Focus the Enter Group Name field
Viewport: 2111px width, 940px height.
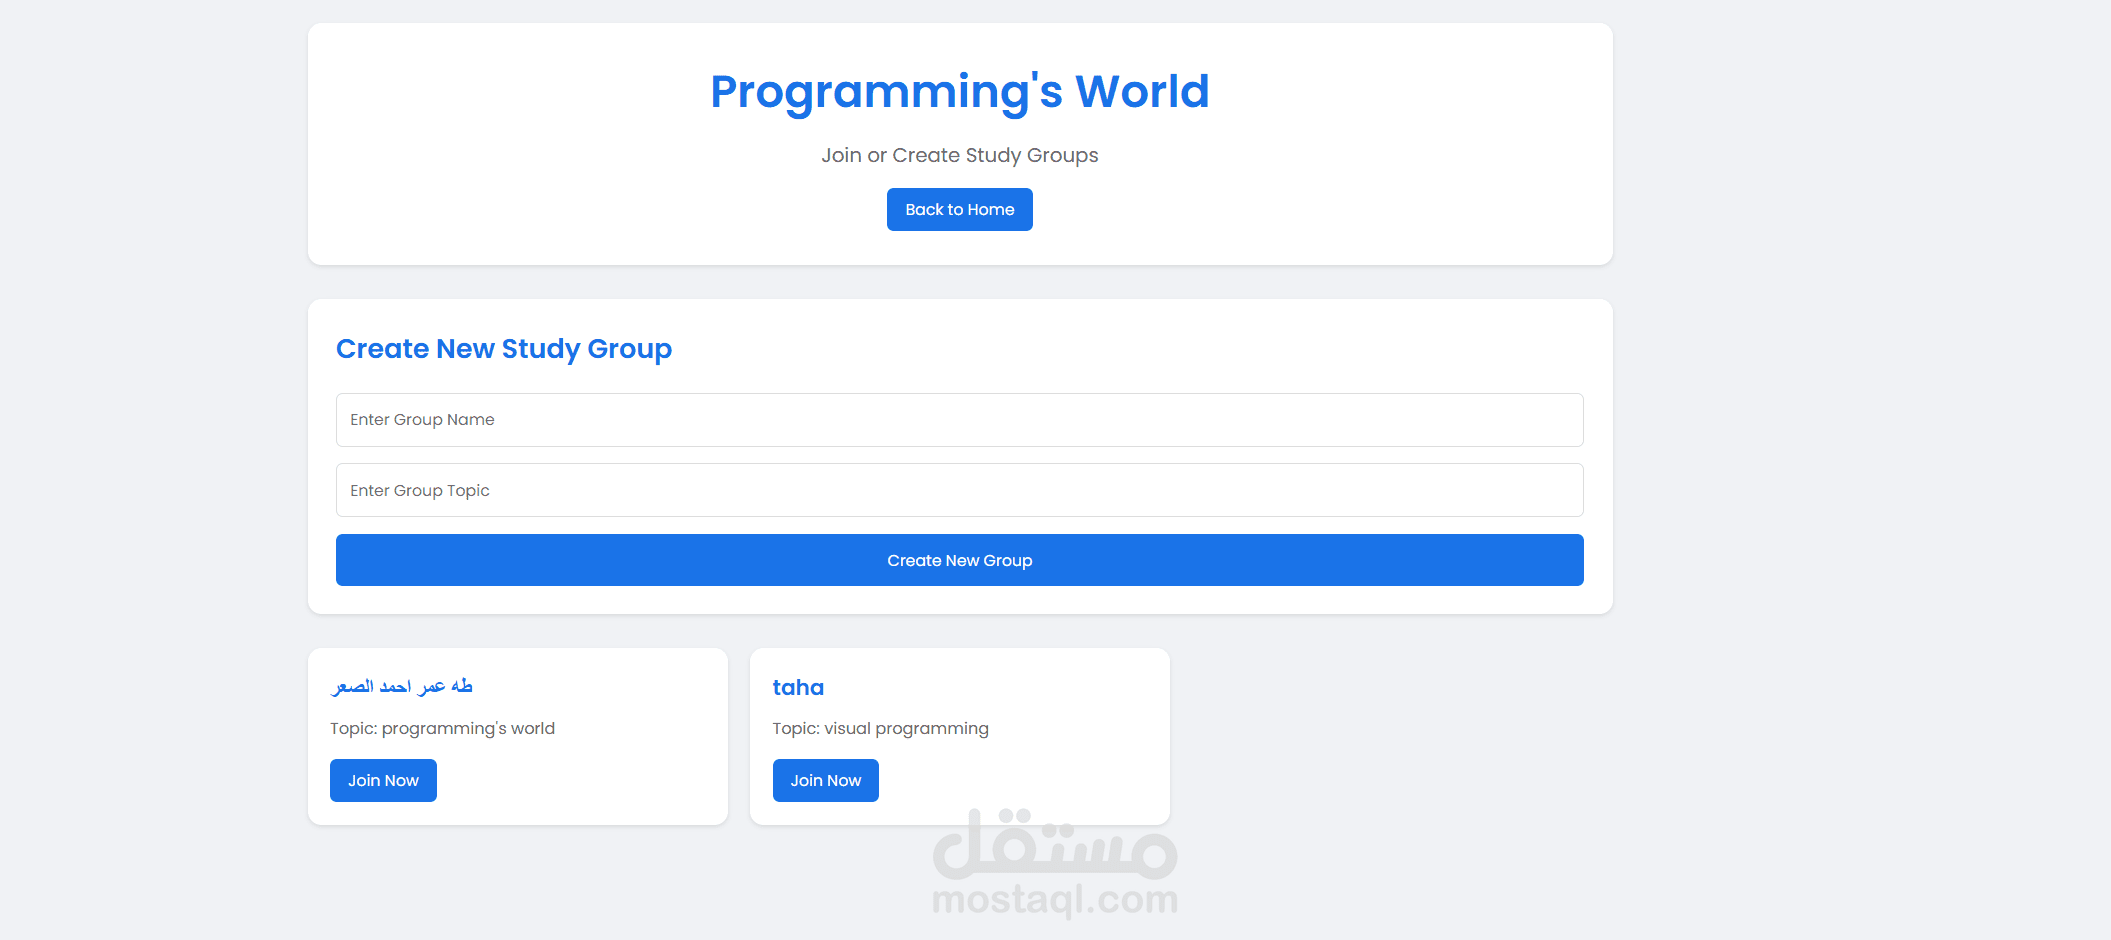point(959,420)
